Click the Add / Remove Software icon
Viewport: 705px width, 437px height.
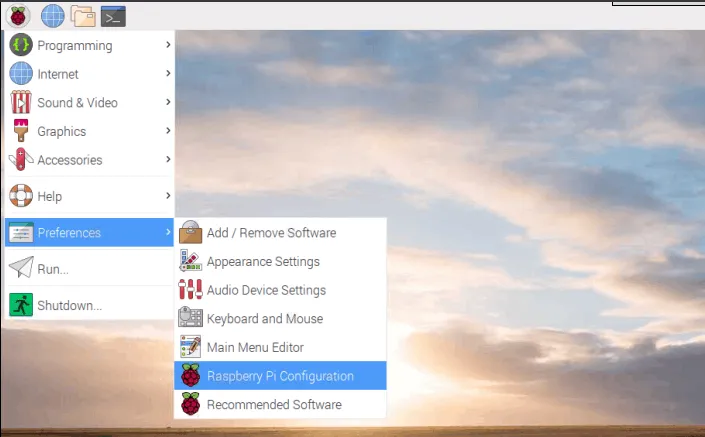click(190, 233)
